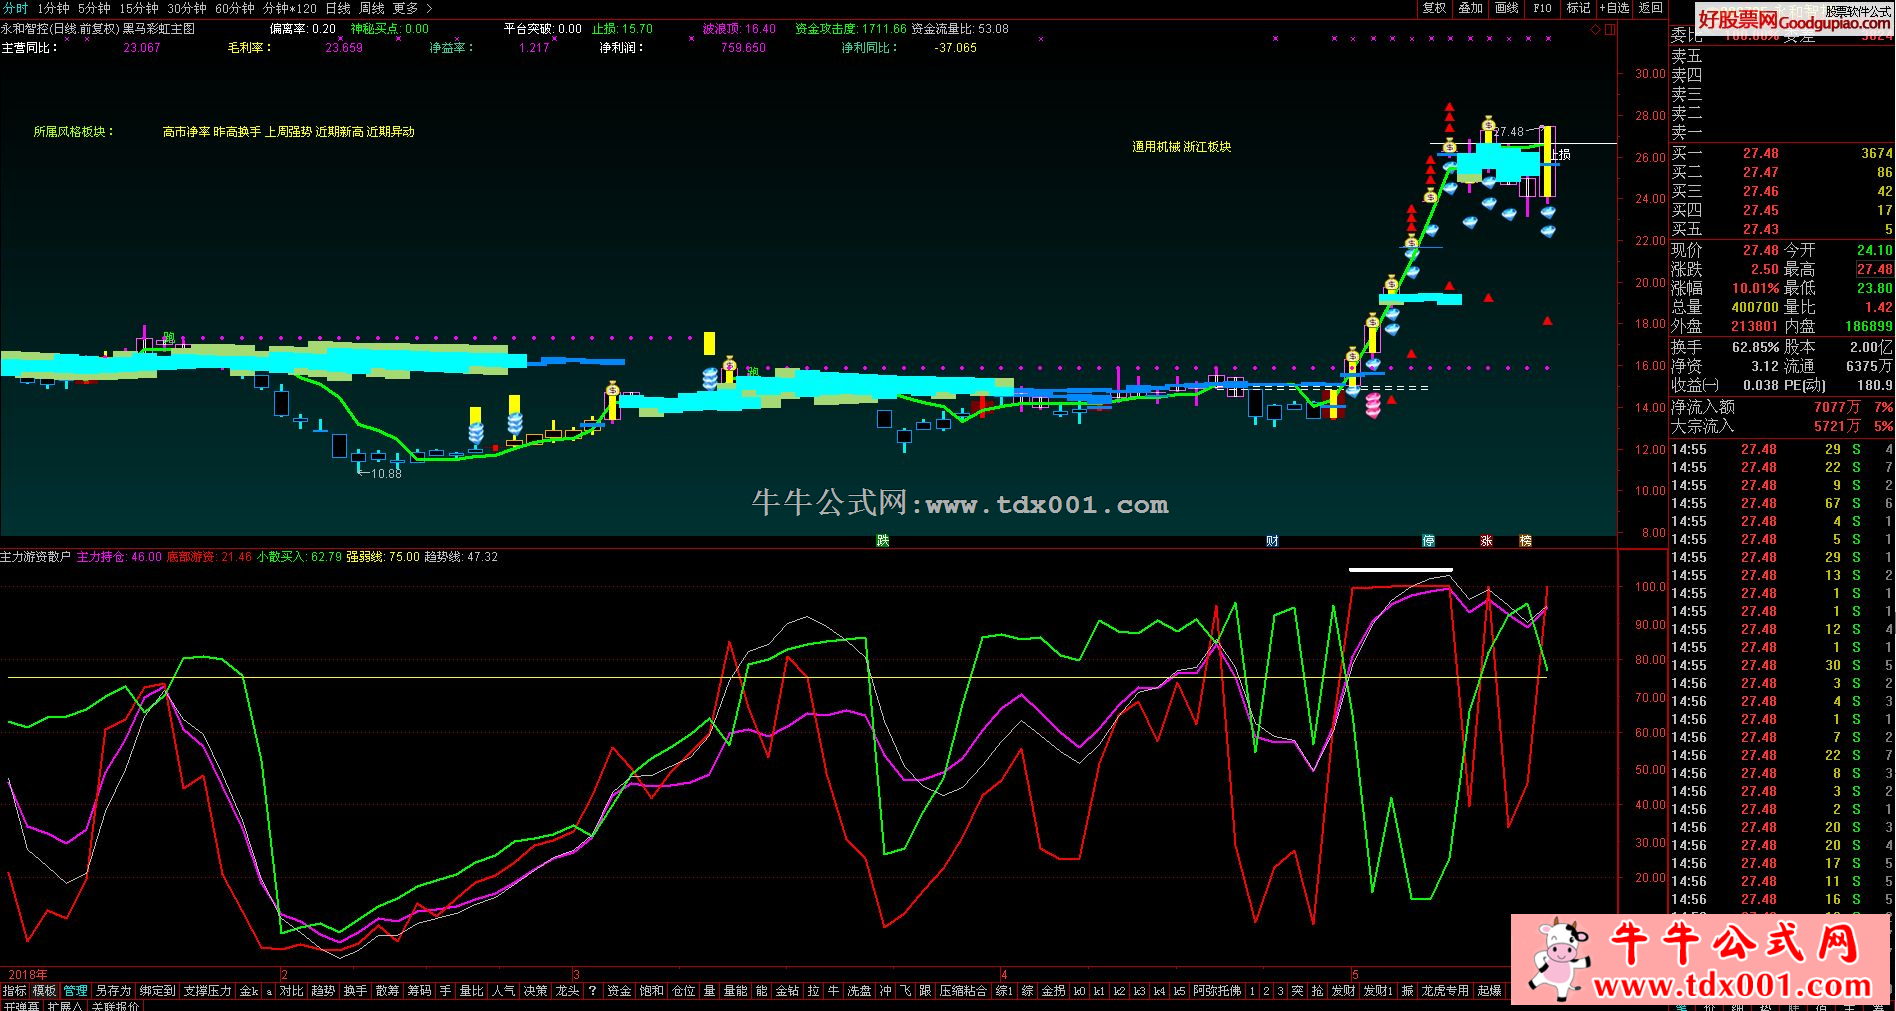1896x1011 pixels.
Task: Select the 换手 indicator
Action: [355, 991]
